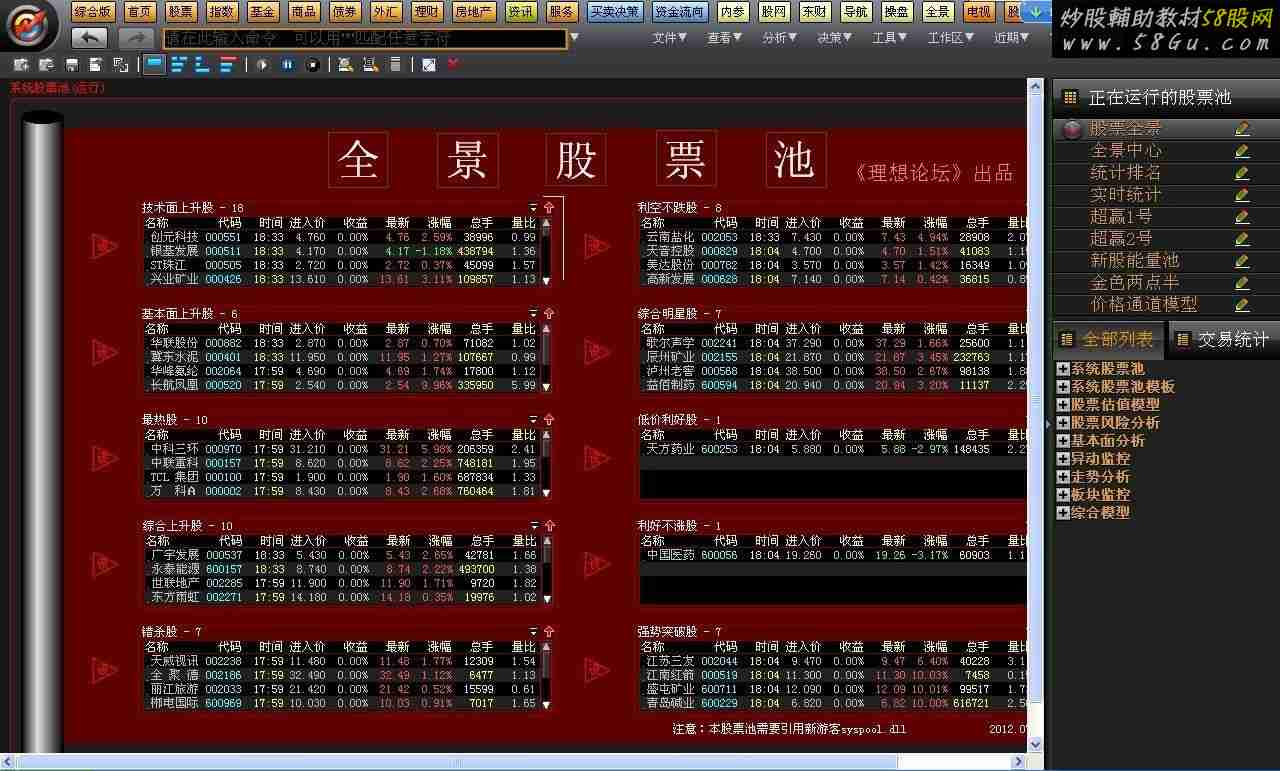This screenshot has height=771, width=1280.
Task: Open the 查看 menu
Action: coord(725,38)
